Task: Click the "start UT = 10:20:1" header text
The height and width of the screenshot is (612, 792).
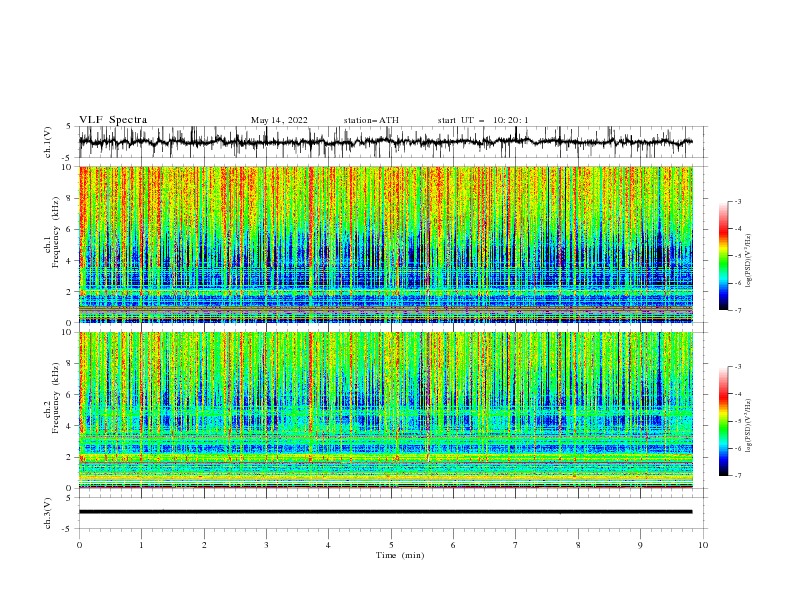Action: click(x=482, y=120)
